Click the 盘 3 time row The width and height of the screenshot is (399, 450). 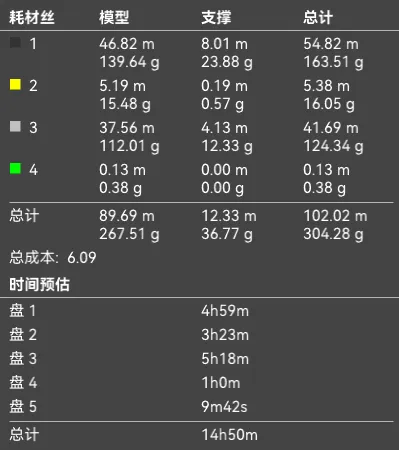199,359
